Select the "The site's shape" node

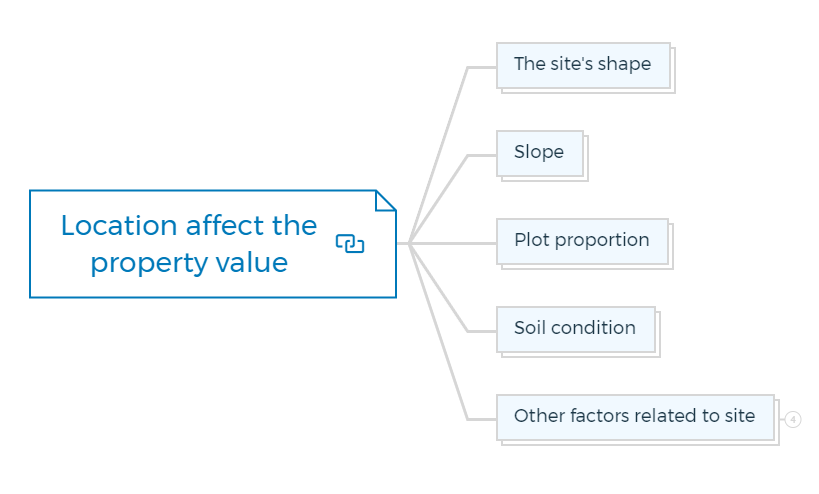(582, 65)
